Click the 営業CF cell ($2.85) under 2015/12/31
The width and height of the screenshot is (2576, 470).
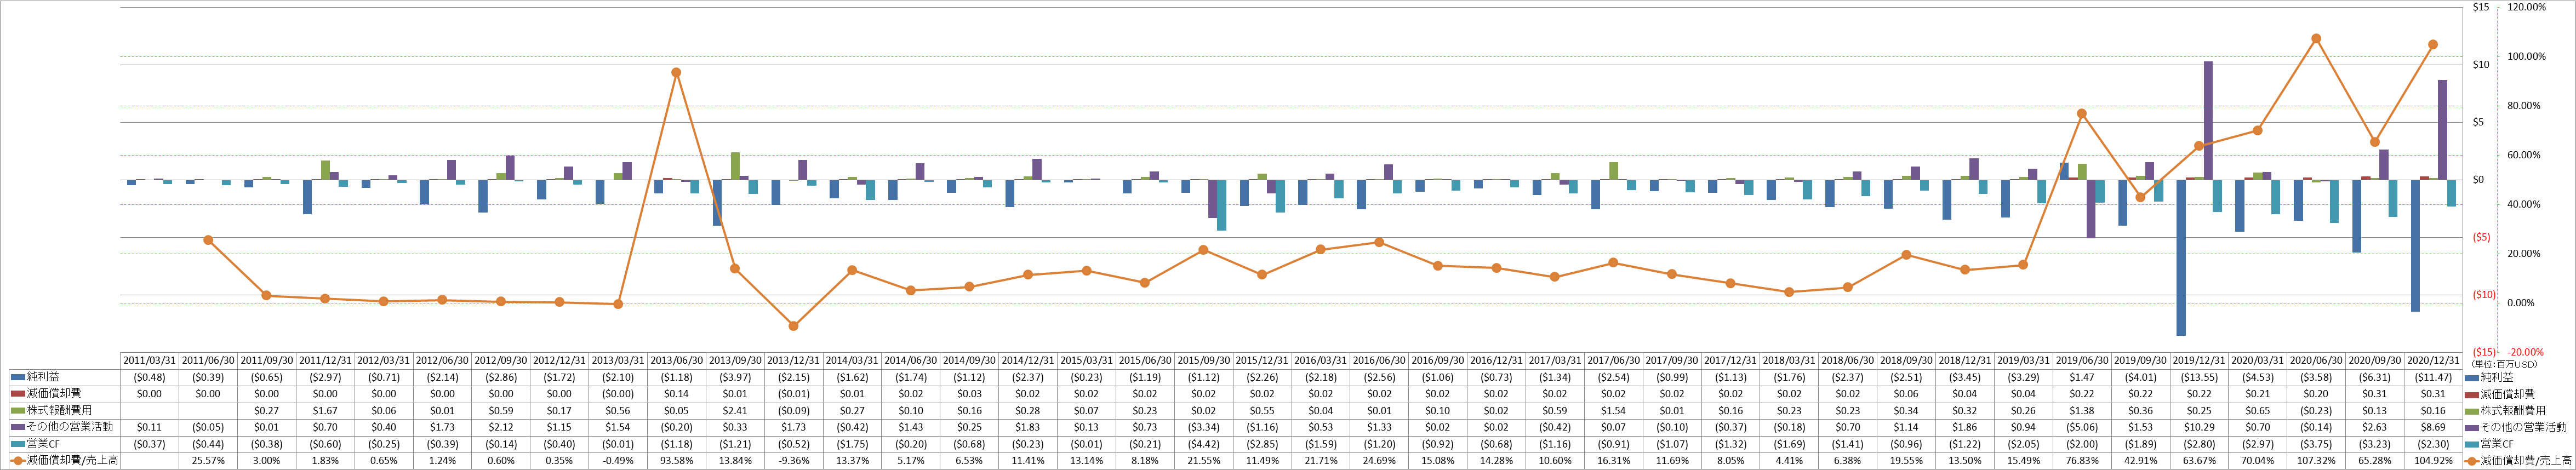pyautogui.click(x=1262, y=444)
